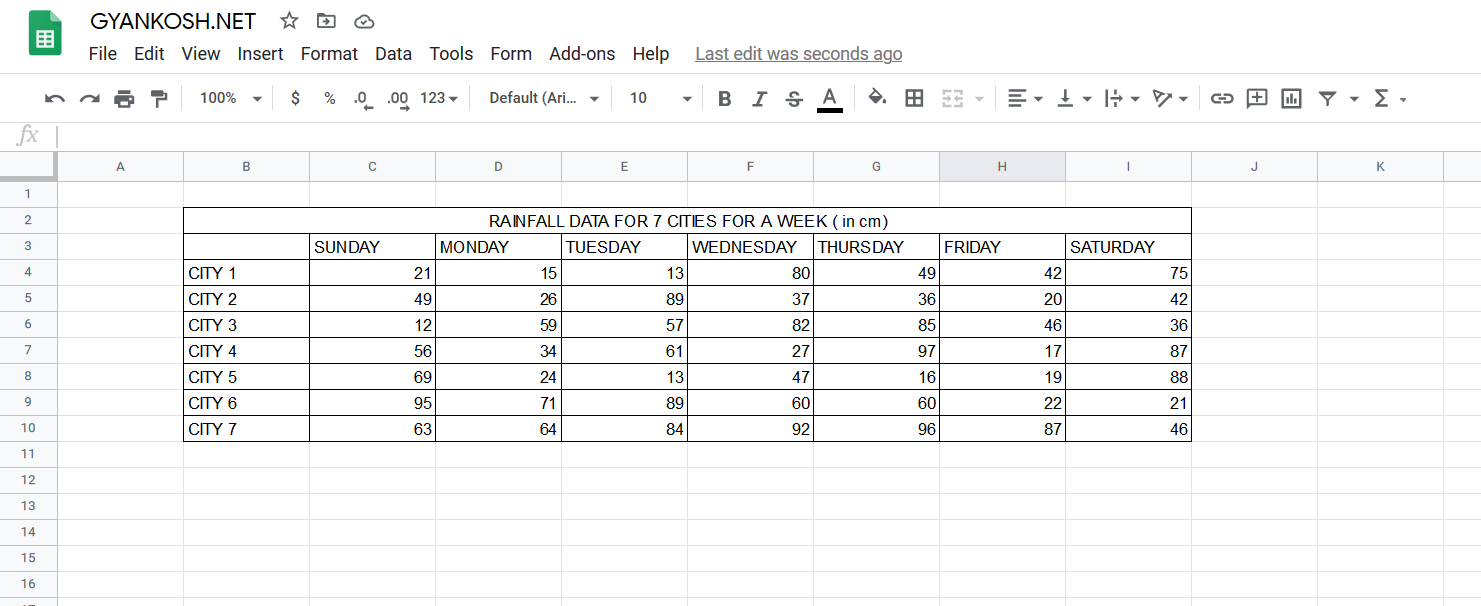1481x606 pixels.
Task: Create a filter
Action: tap(1326, 98)
